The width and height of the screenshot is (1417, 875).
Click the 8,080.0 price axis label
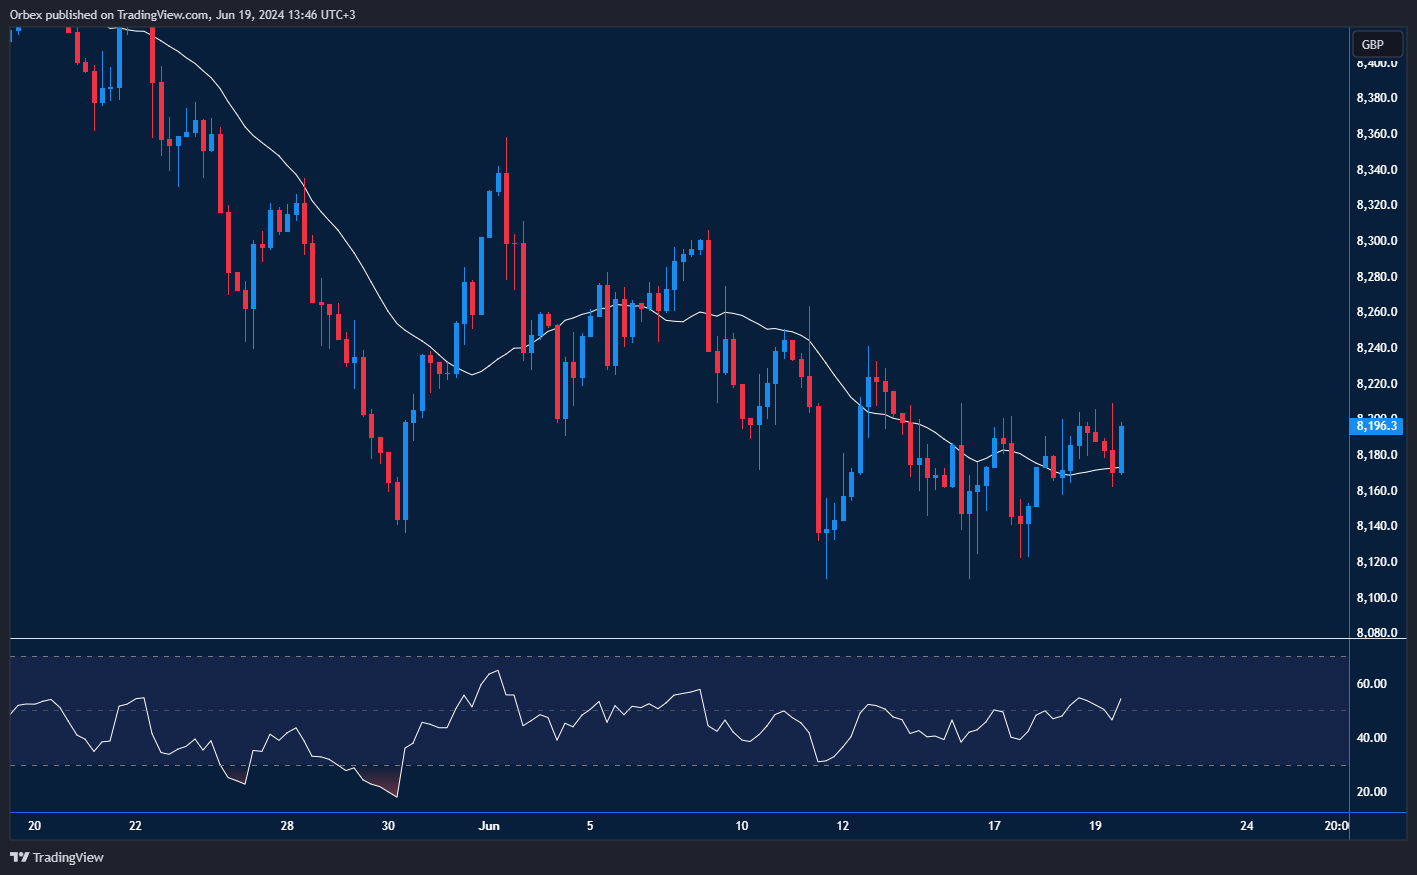pos(1376,633)
